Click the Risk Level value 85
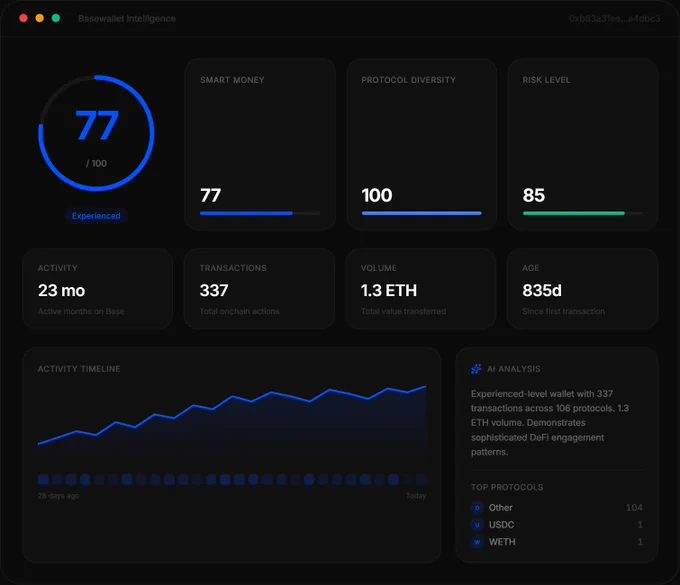Screen dimensions: 680x585 click(534, 195)
